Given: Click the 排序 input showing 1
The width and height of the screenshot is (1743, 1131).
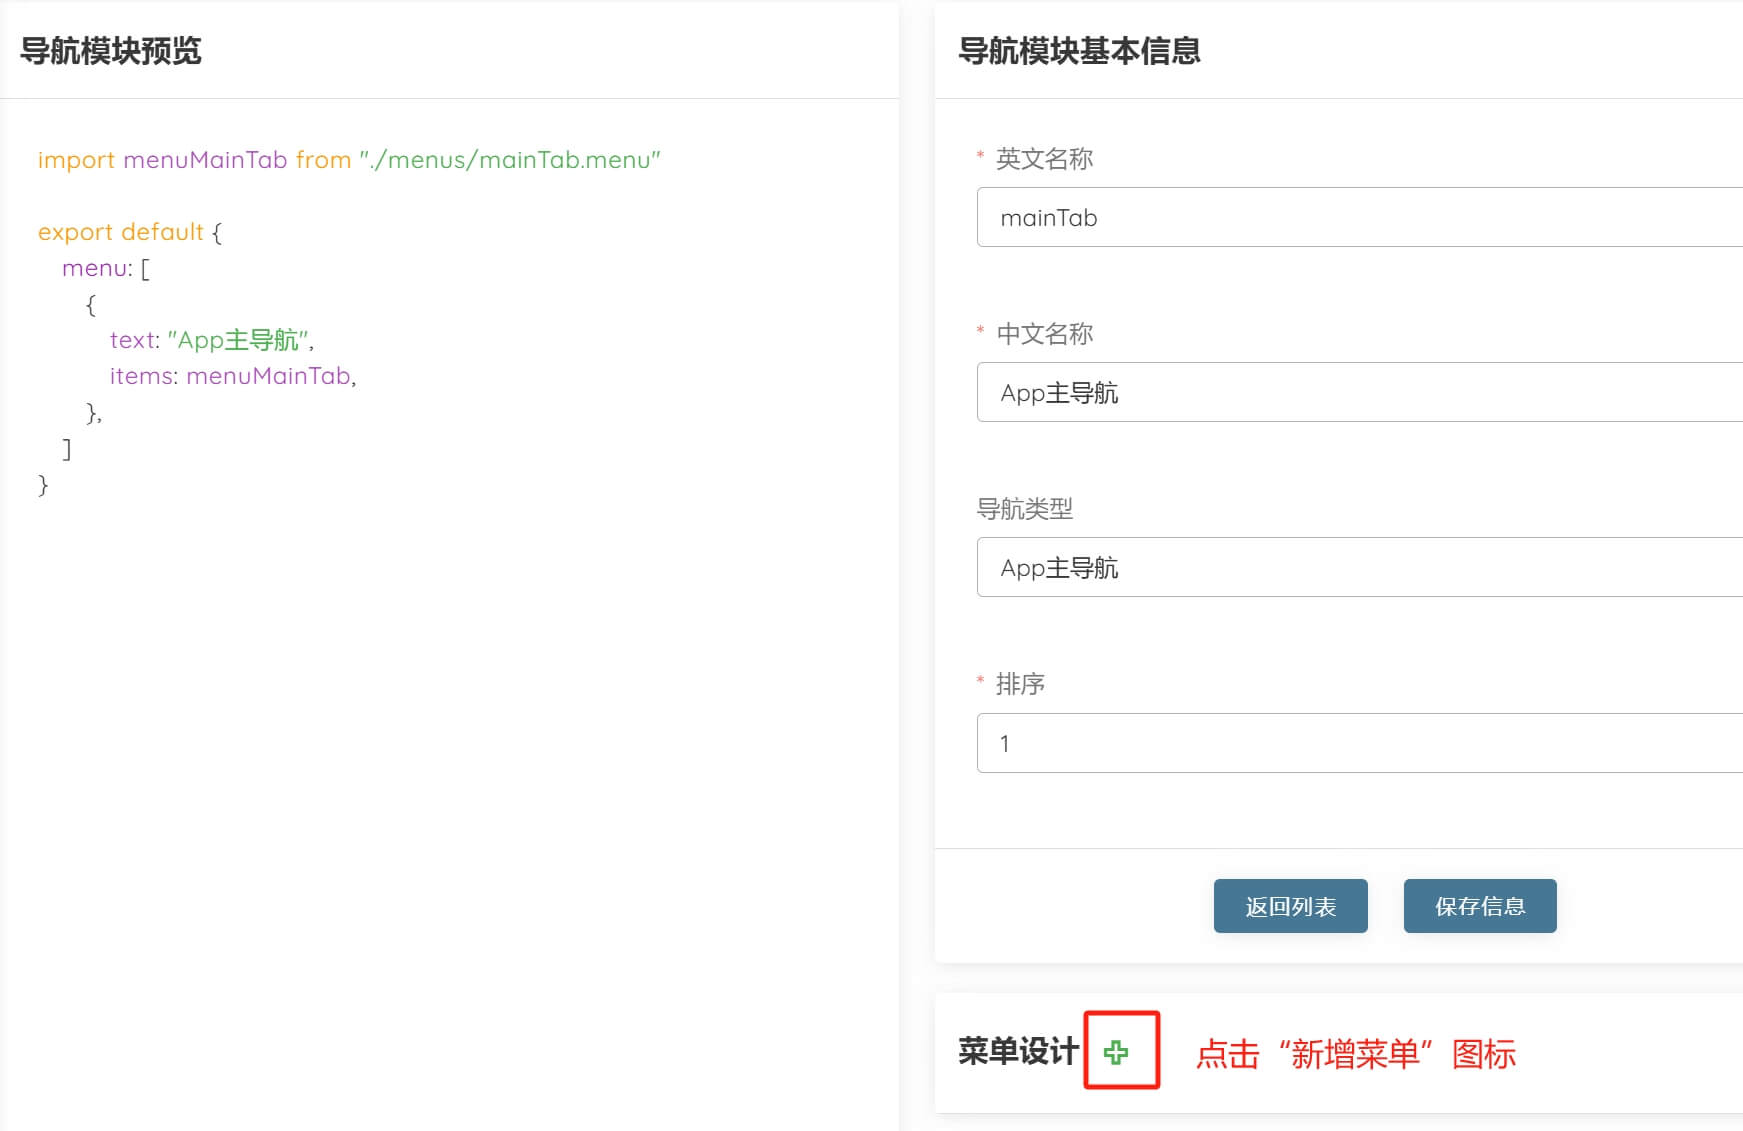Looking at the screenshot, I should (x=1360, y=743).
